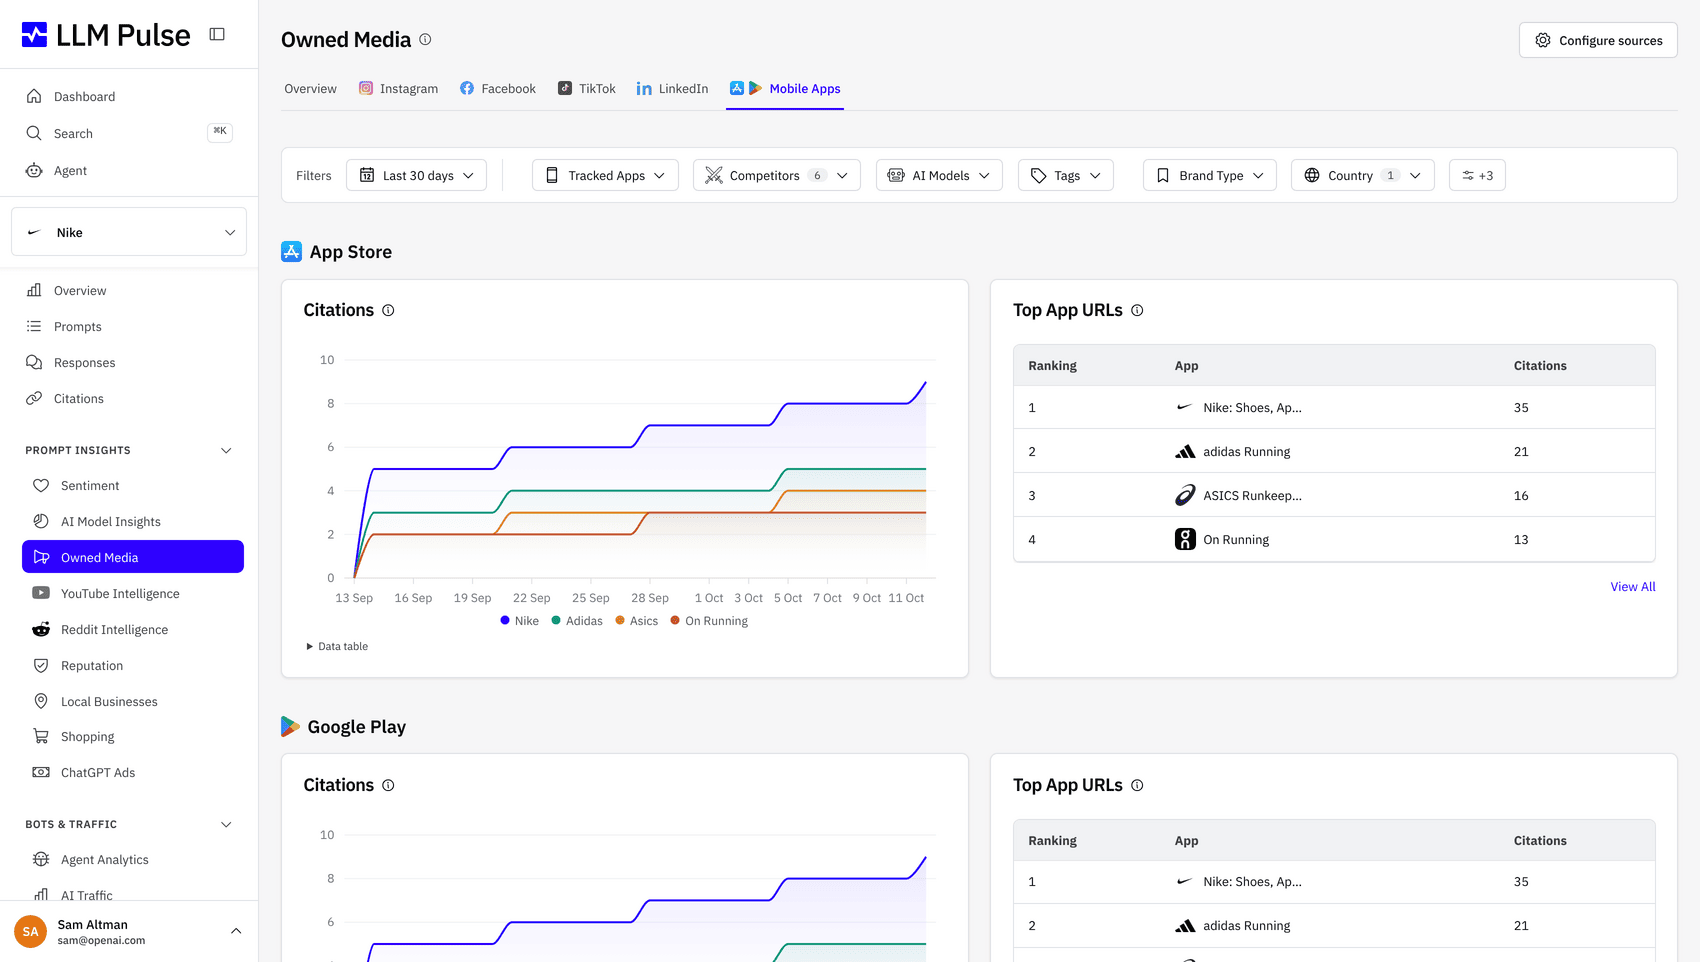This screenshot has height=962, width=1700.
Task: Click Owned Media info icon
Action: click(425, 39)
